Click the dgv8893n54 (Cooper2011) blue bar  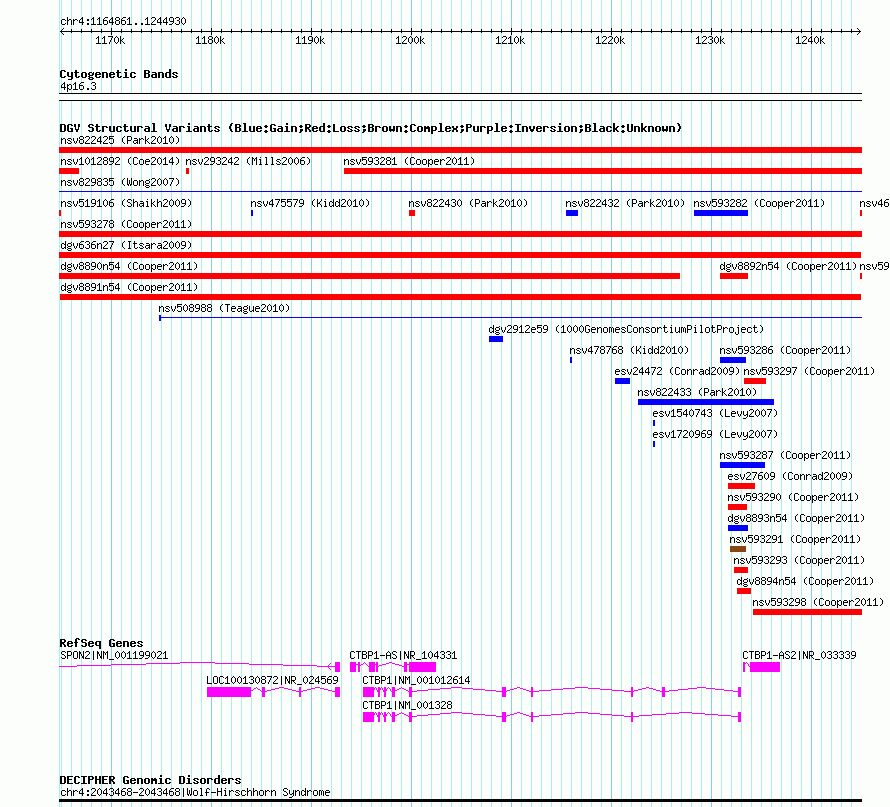tap(738, 528)
